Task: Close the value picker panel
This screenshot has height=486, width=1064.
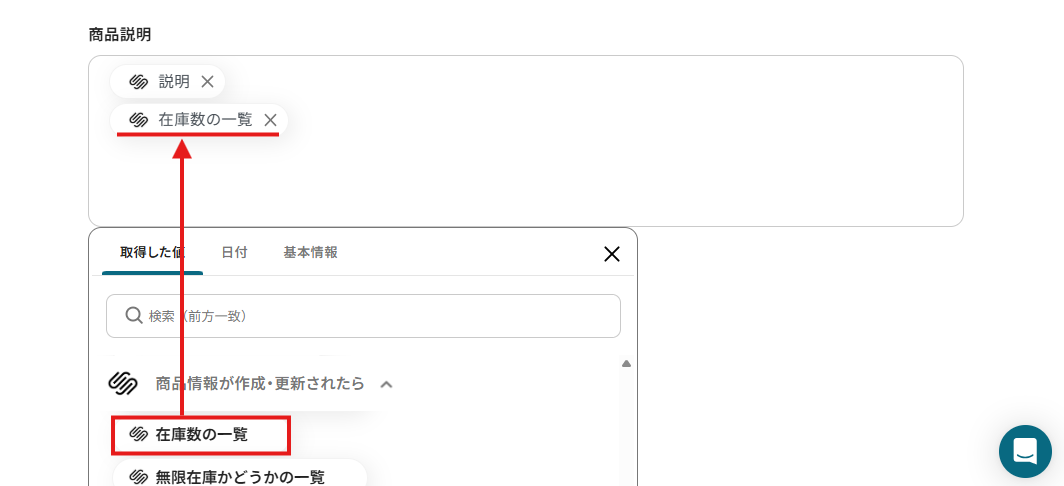Action: click(611, 254)
